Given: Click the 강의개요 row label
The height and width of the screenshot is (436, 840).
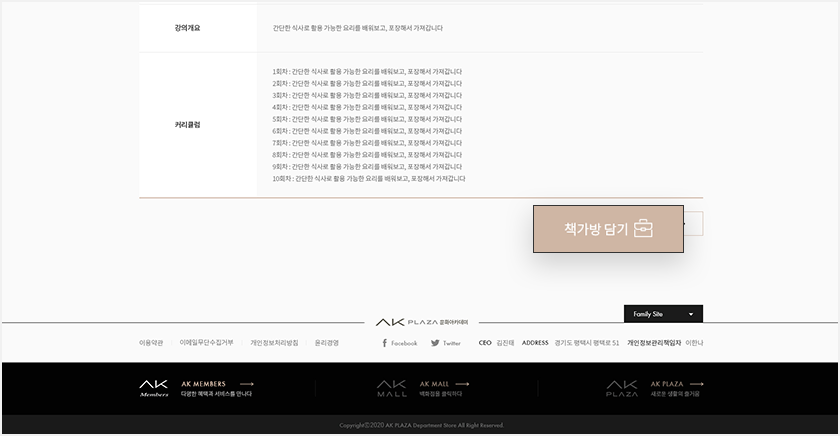Looking at the screenshot, I should click(x=187, y=28).
